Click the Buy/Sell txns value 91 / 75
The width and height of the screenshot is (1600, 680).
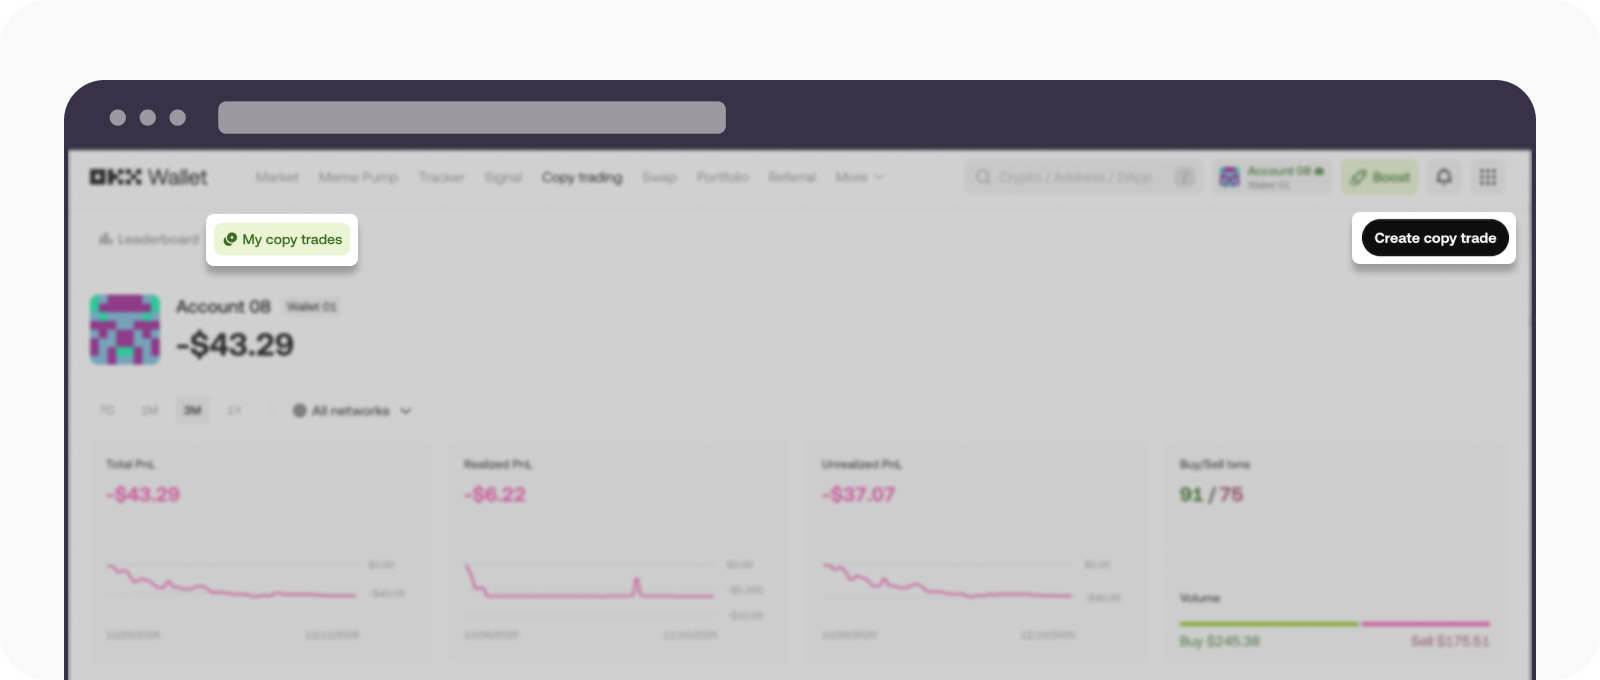[1211, 494]
